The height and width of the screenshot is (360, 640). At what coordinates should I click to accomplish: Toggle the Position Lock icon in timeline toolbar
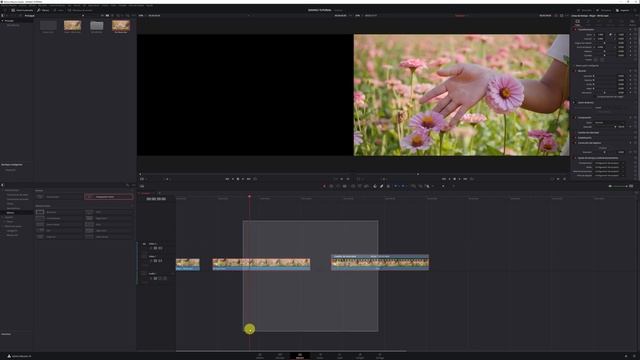point(388,186)
